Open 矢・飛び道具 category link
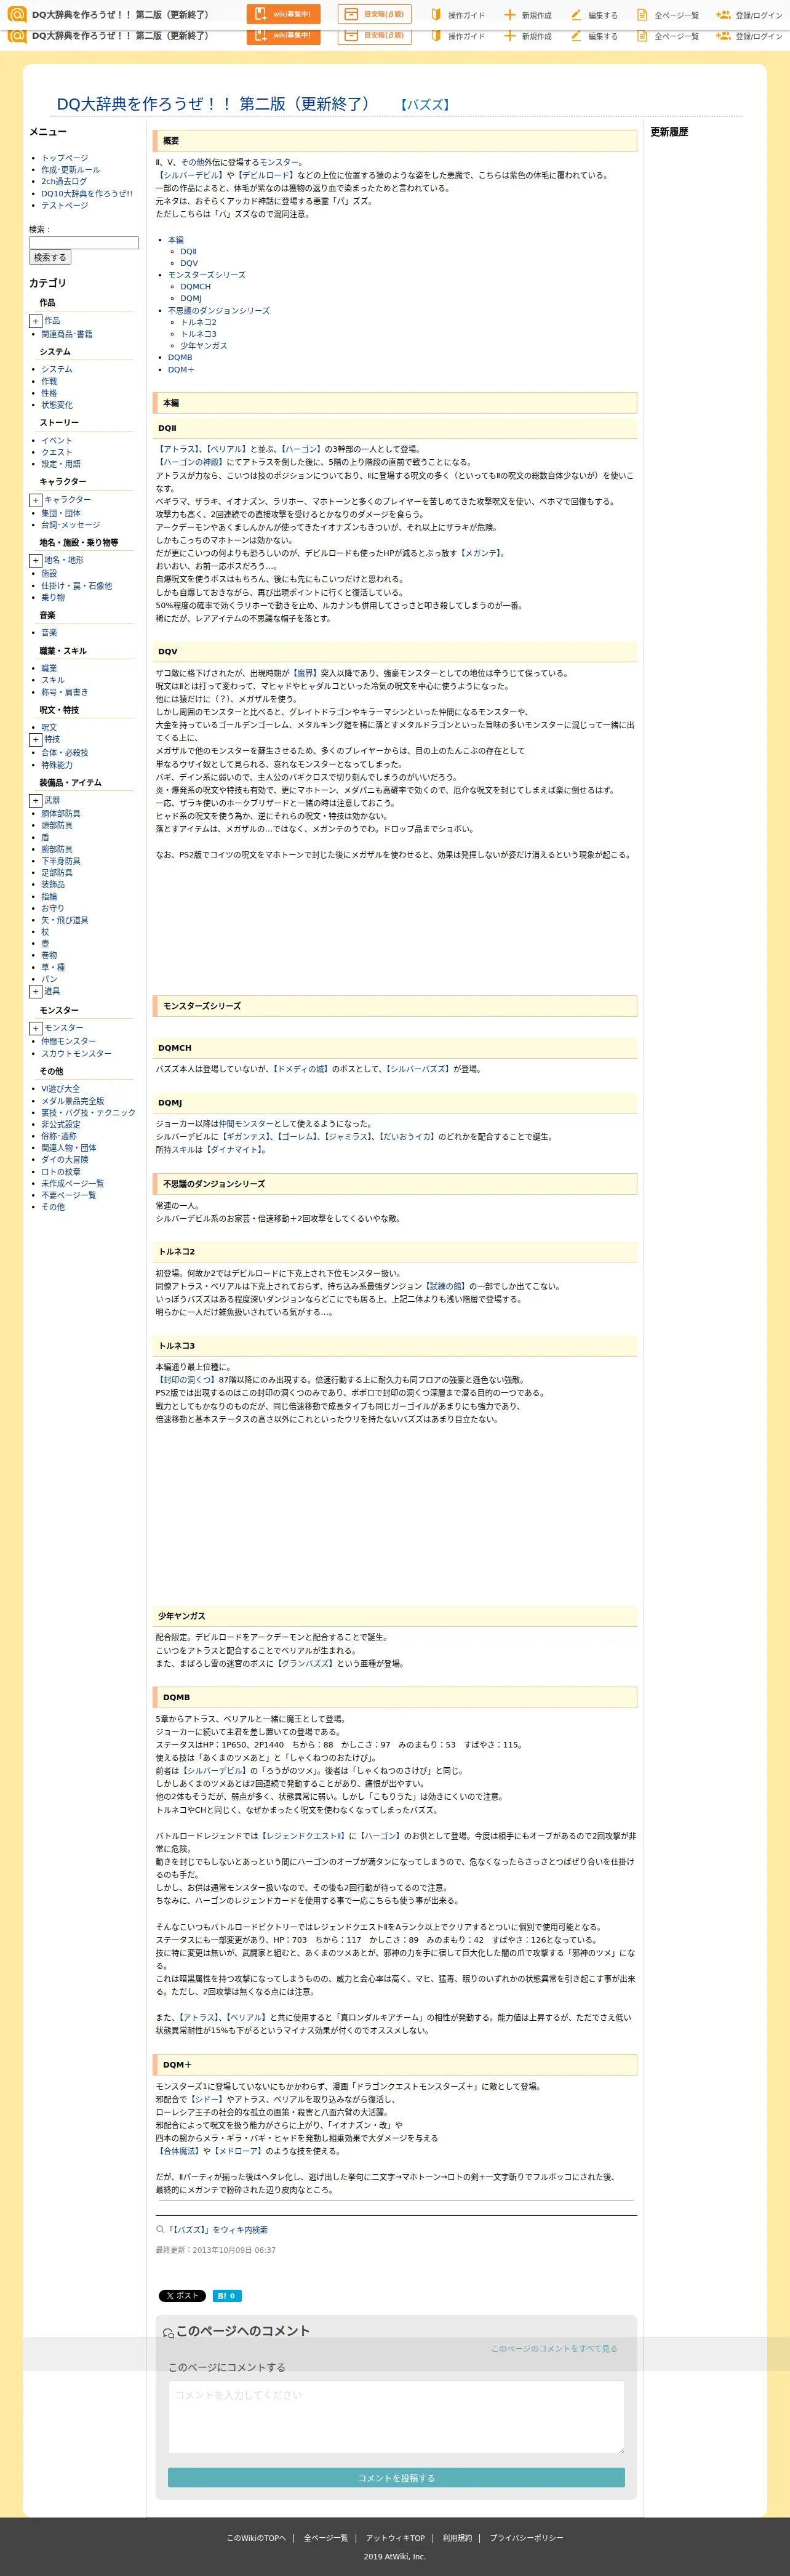Screen dimensions: 790x2576 click(x=64, y=920)
